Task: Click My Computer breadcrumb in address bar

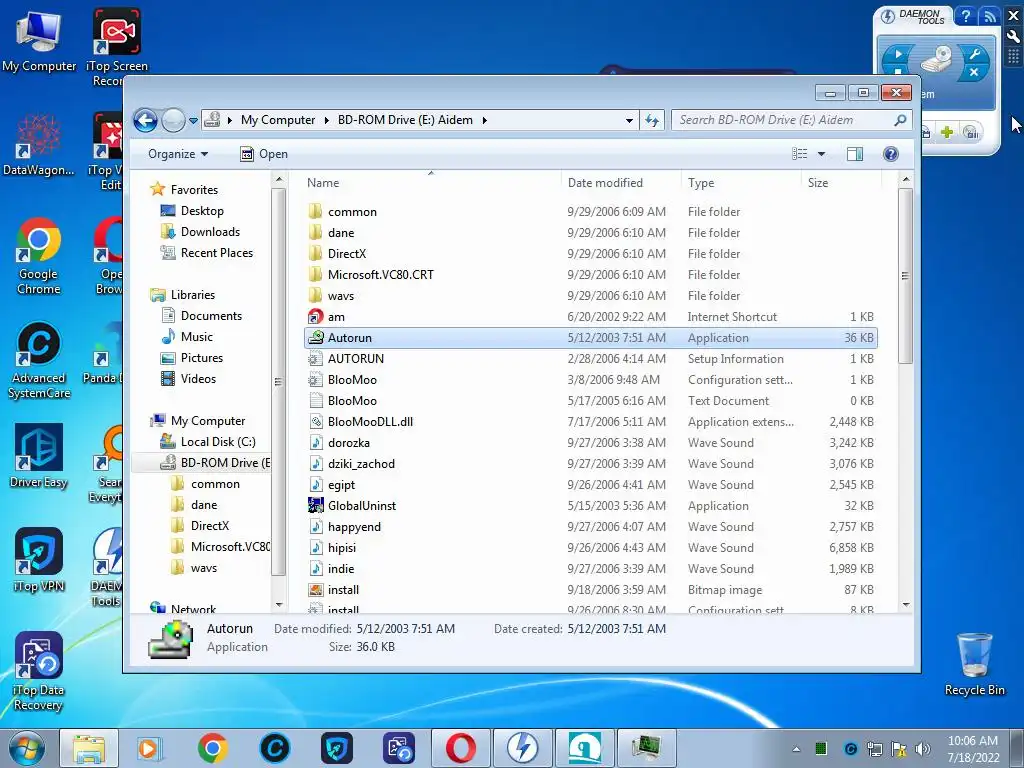Action: click(x=278, y=120)
